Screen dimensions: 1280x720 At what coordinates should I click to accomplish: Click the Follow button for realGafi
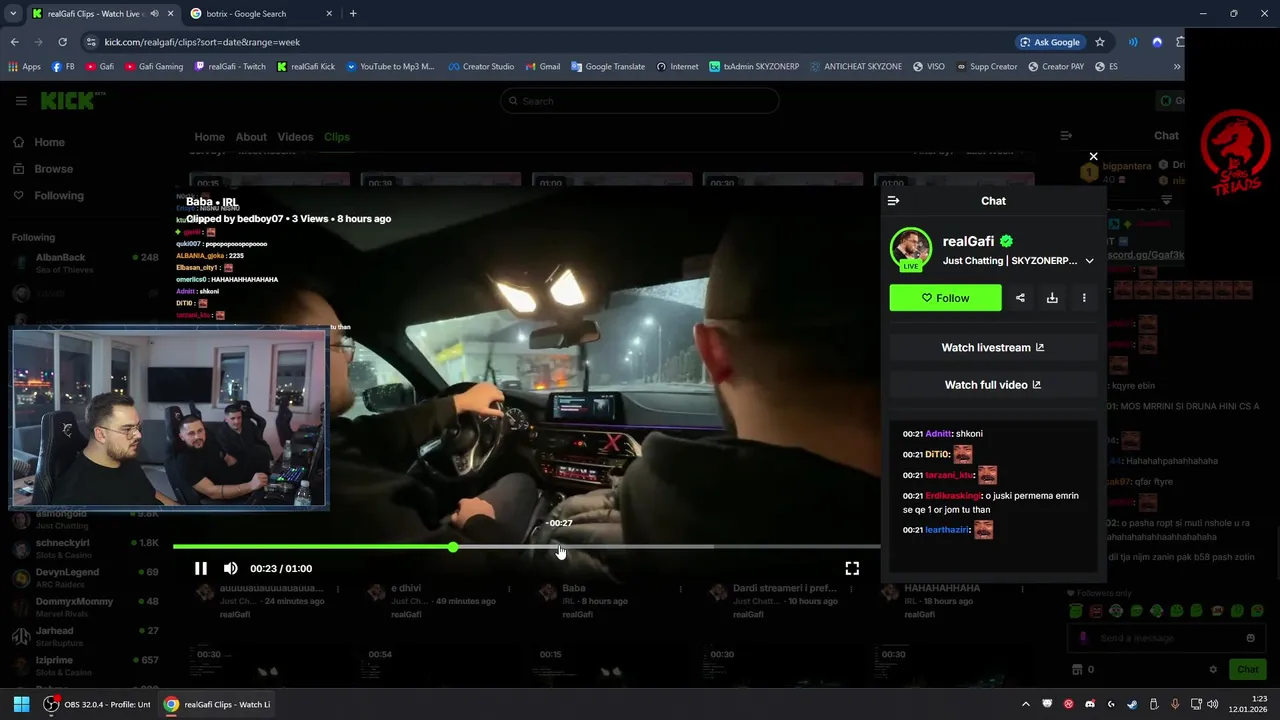coord(945,298)
